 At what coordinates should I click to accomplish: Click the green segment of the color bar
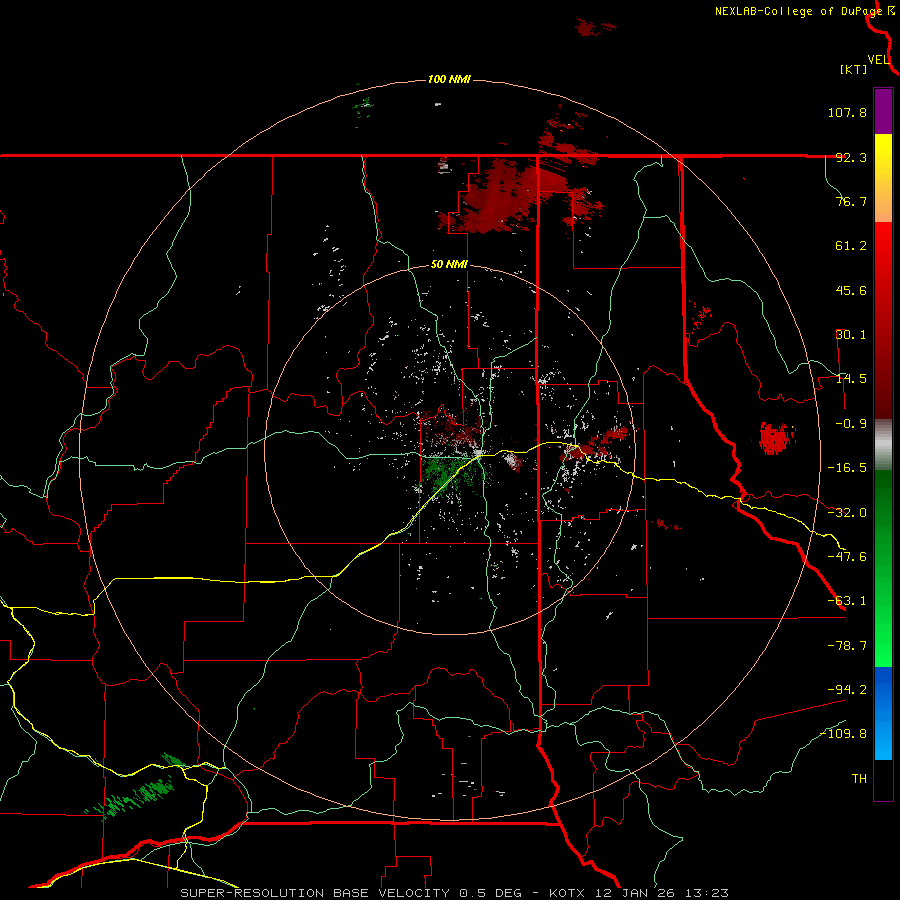pyautogui.click(x=883, y=568)
